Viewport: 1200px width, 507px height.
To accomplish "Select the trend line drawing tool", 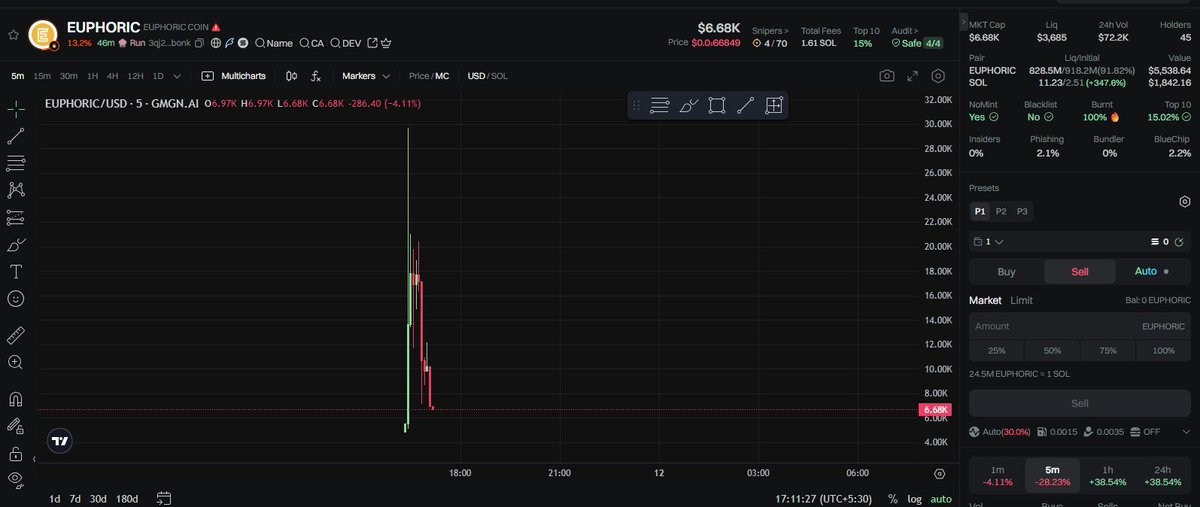I will pyautogui.click(x=16, y=136).
